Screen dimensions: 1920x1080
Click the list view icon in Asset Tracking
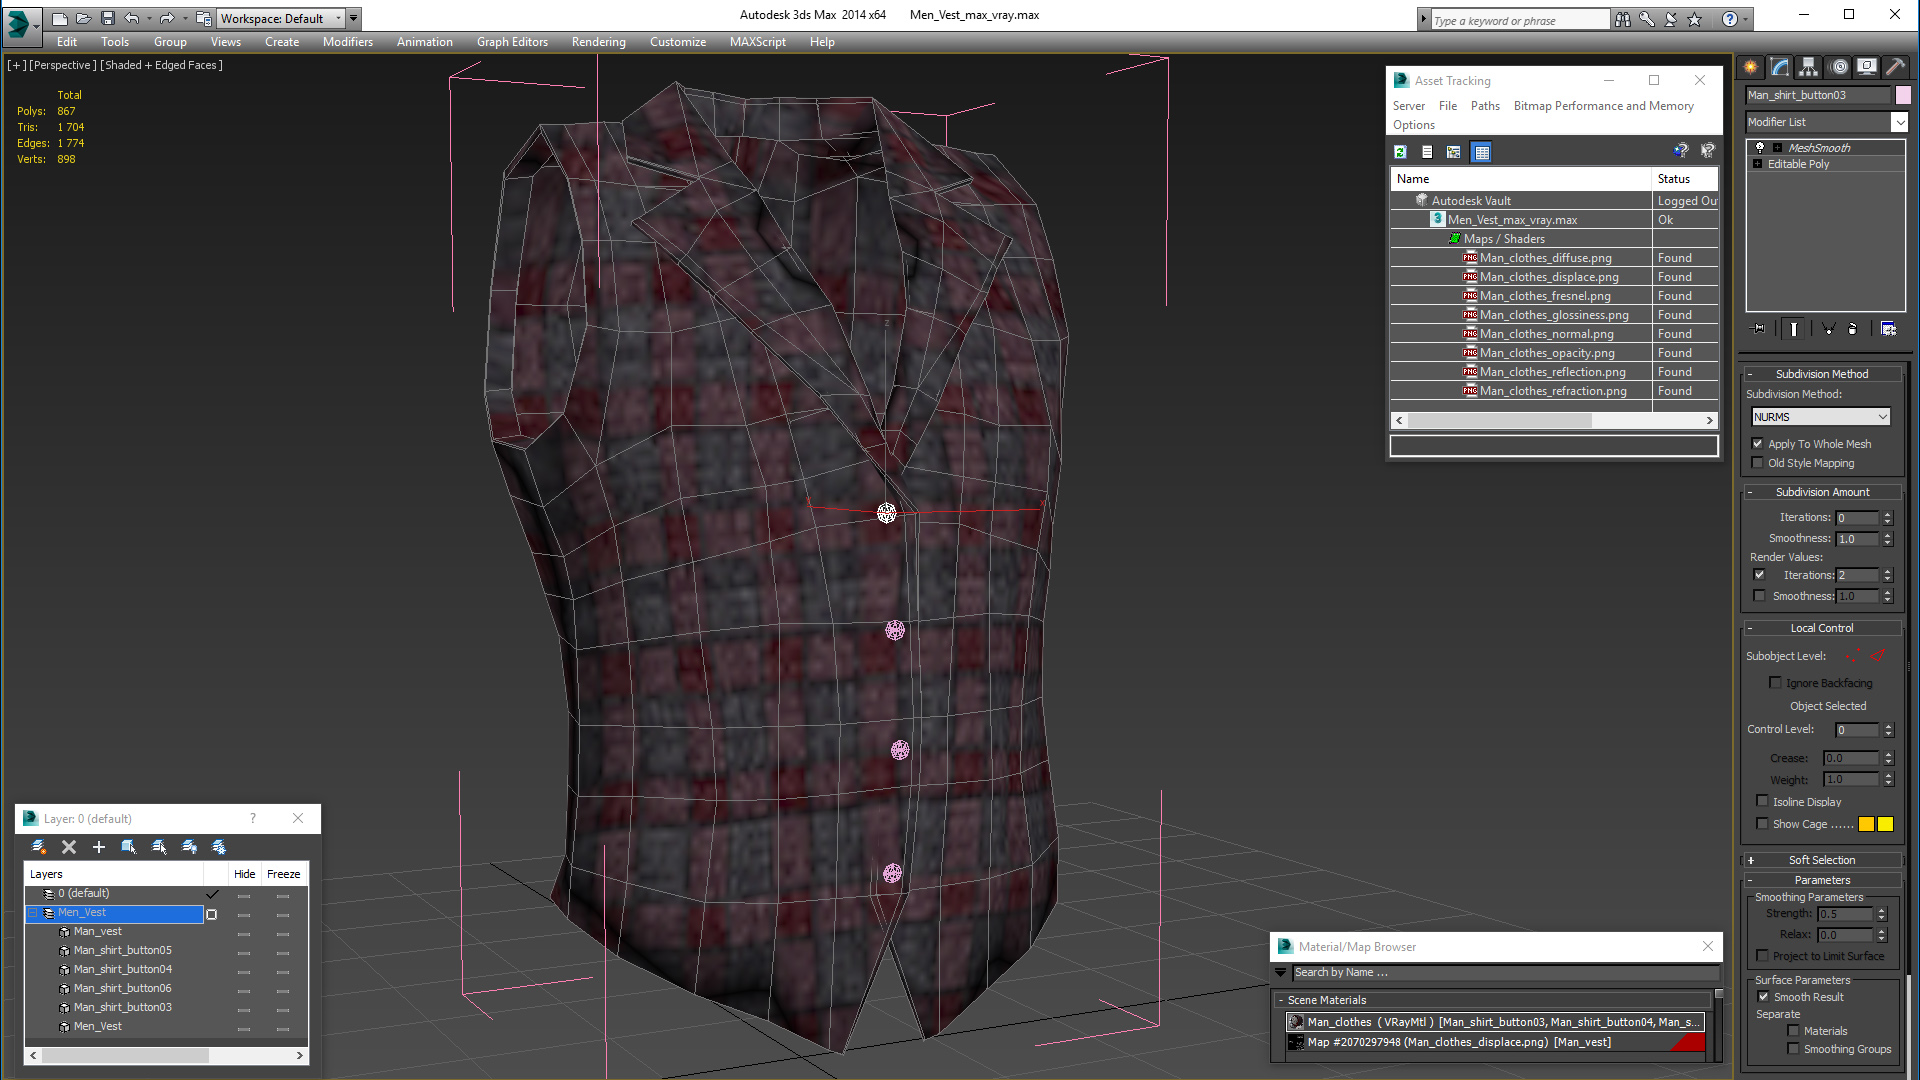(1427, 152)
